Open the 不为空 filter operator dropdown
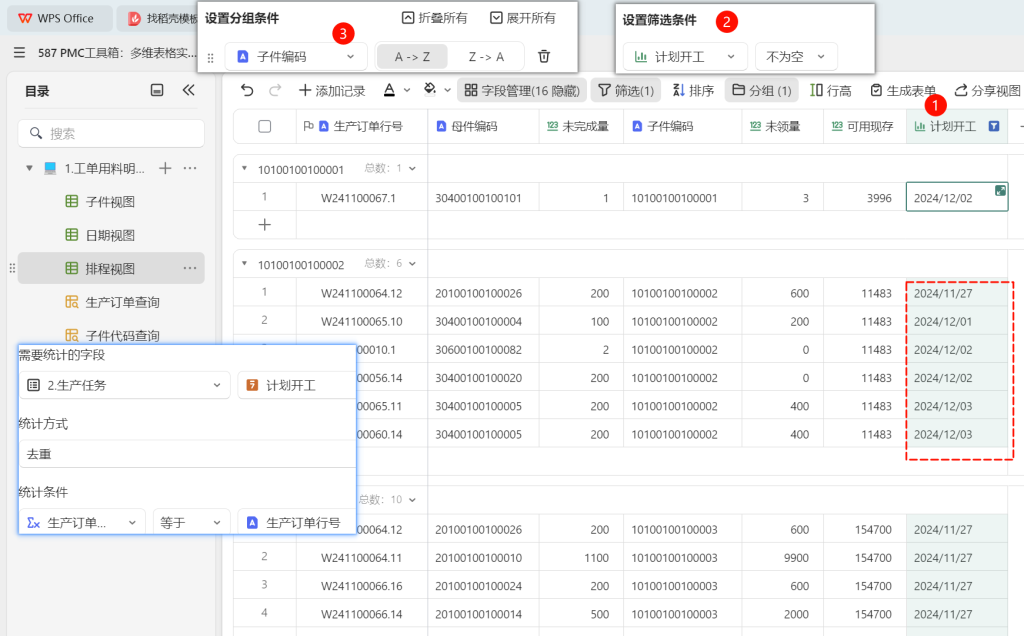The width and height of the screenshot is (1024, 636). coord(795,57)
